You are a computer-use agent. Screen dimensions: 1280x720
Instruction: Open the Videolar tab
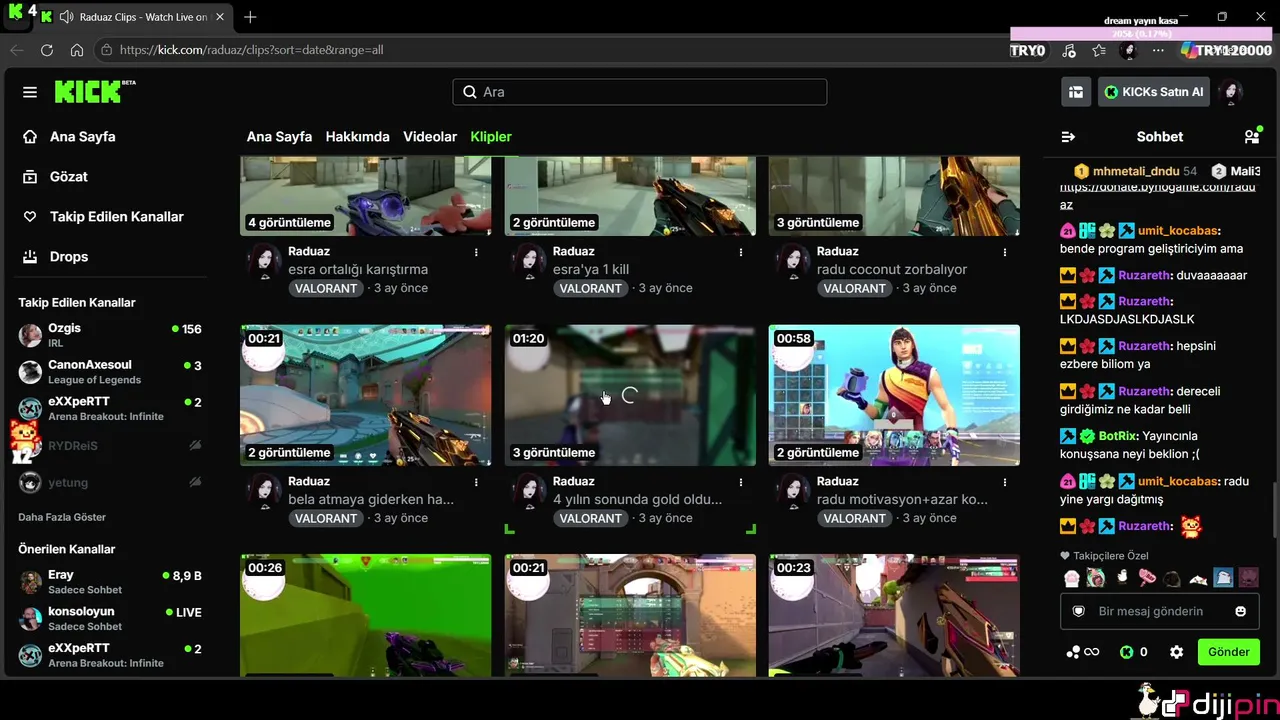tap(430, 137)
